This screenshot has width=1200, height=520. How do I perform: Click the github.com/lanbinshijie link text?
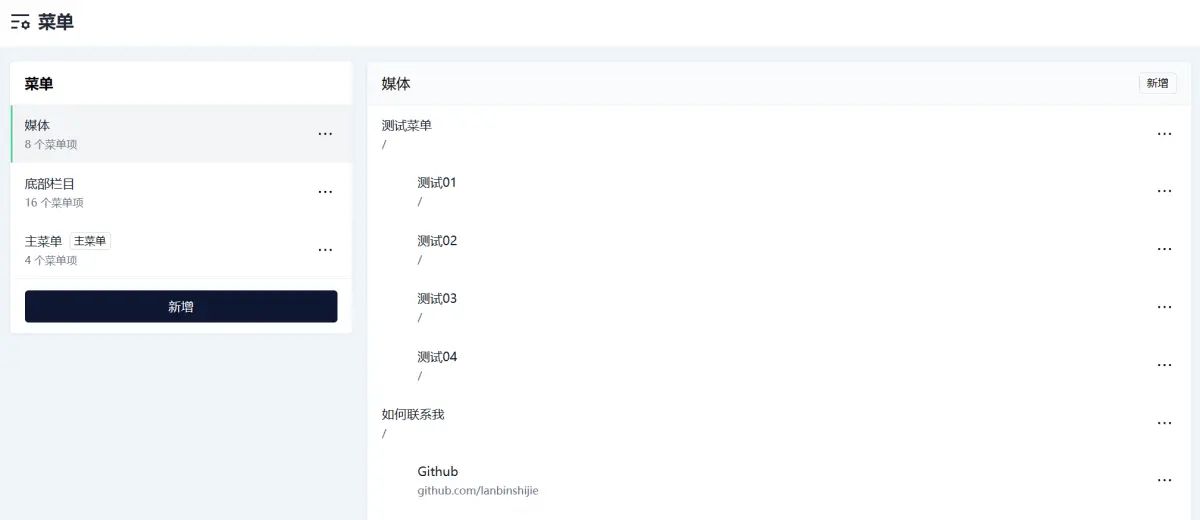(478, 491)
